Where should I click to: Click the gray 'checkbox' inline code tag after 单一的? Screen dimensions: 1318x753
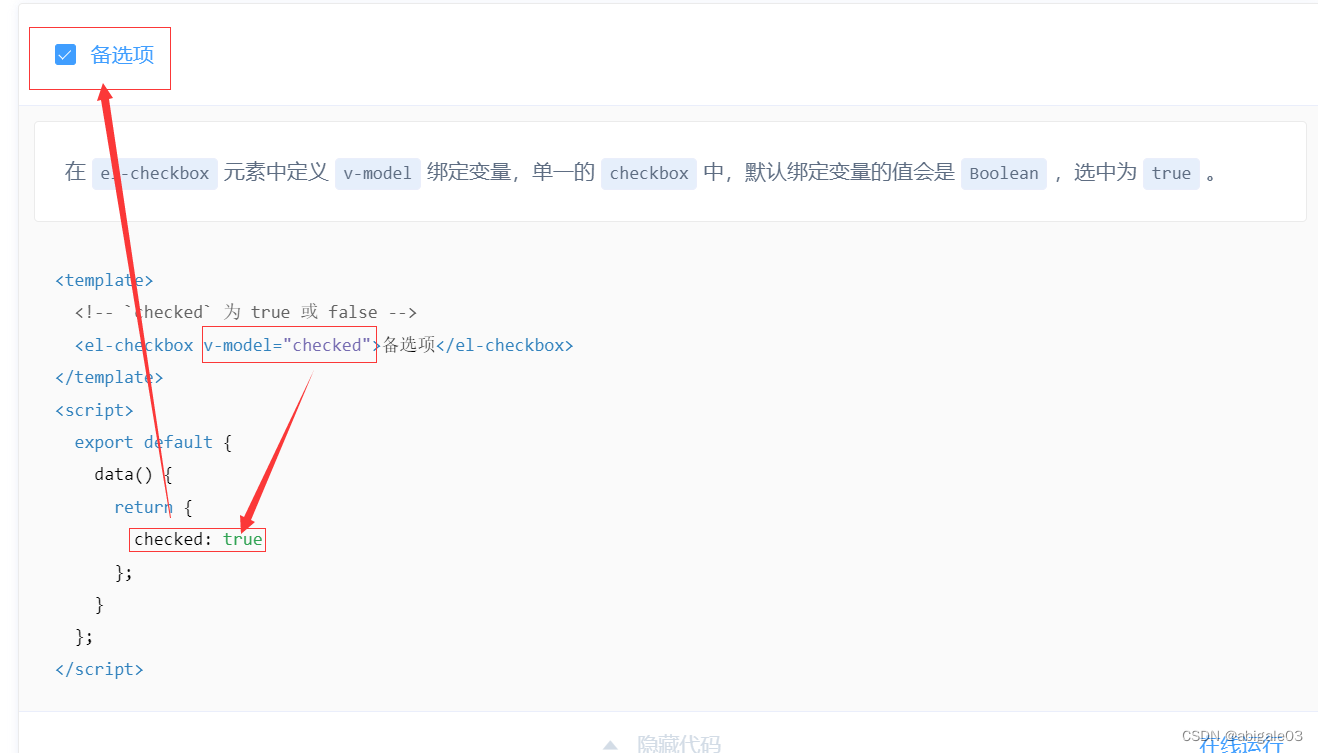[x=649, y=173]
